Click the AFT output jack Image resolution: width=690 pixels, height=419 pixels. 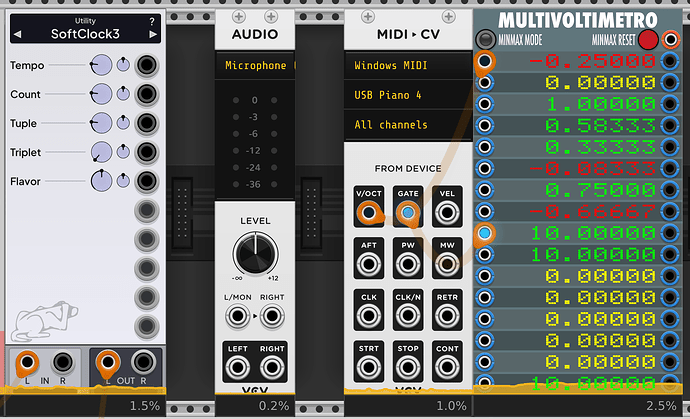369,265
